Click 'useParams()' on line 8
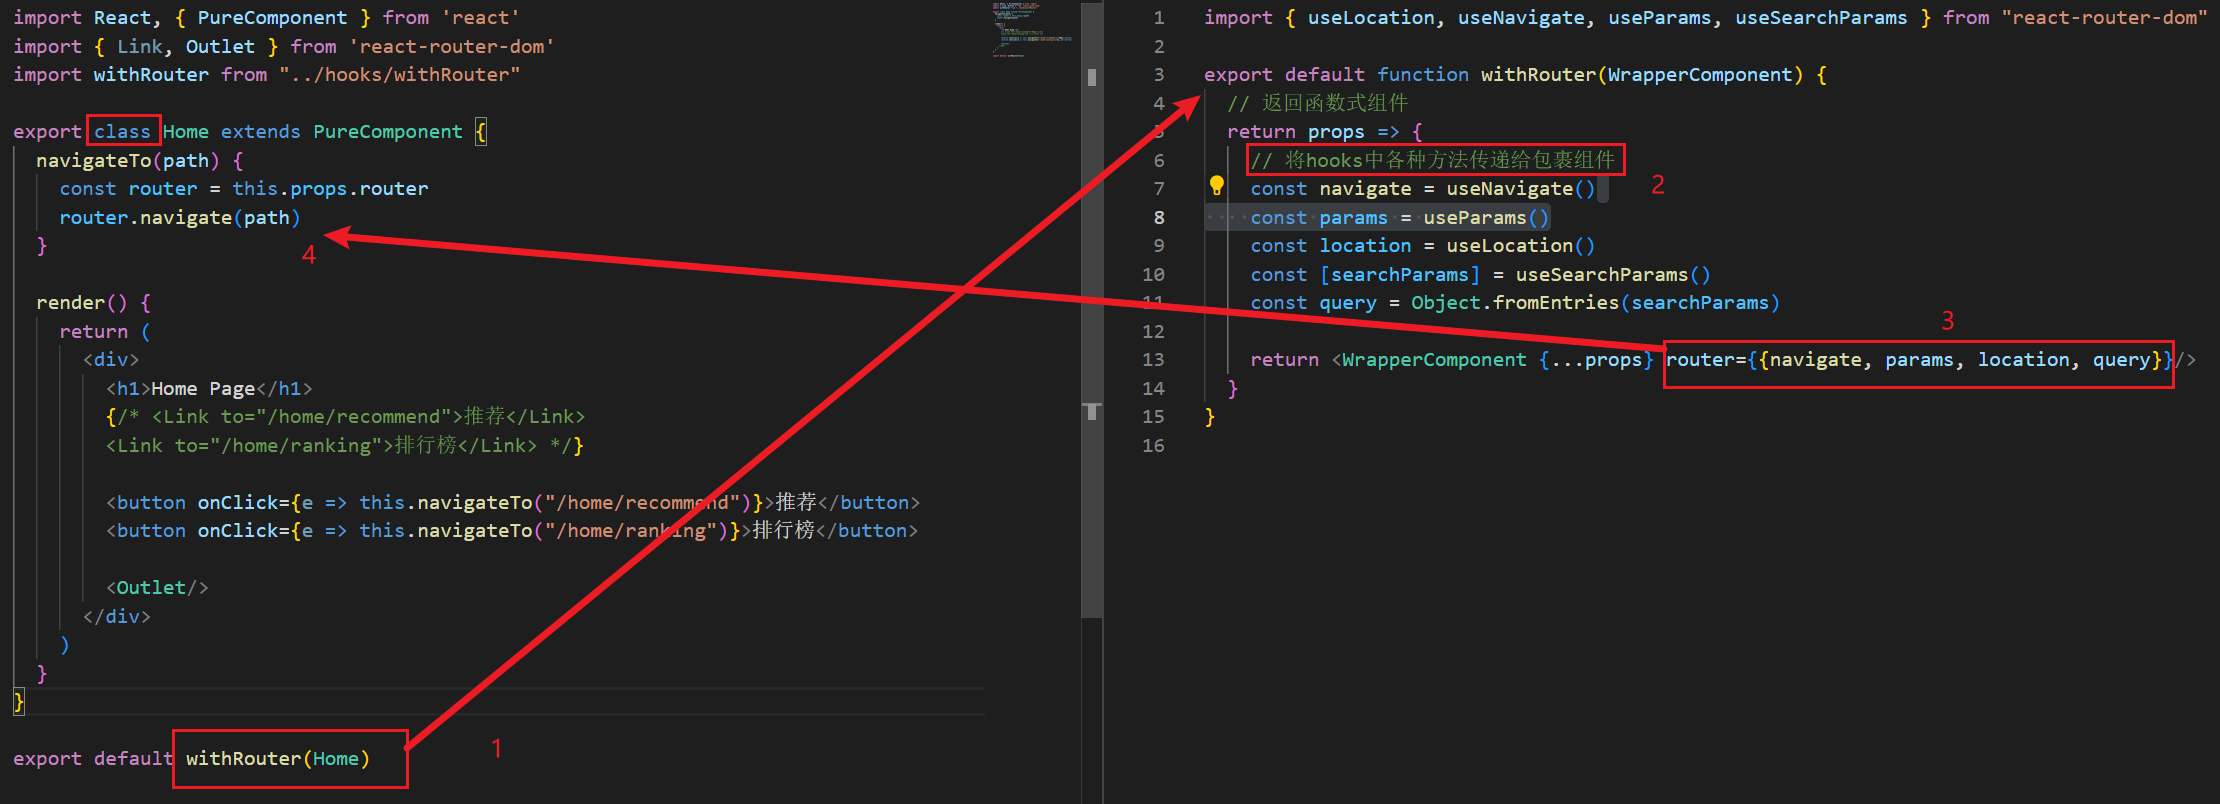Image resolution: width=2220 pixels, height=804 pixels. pyautogui.click(x=1486, y=218)
